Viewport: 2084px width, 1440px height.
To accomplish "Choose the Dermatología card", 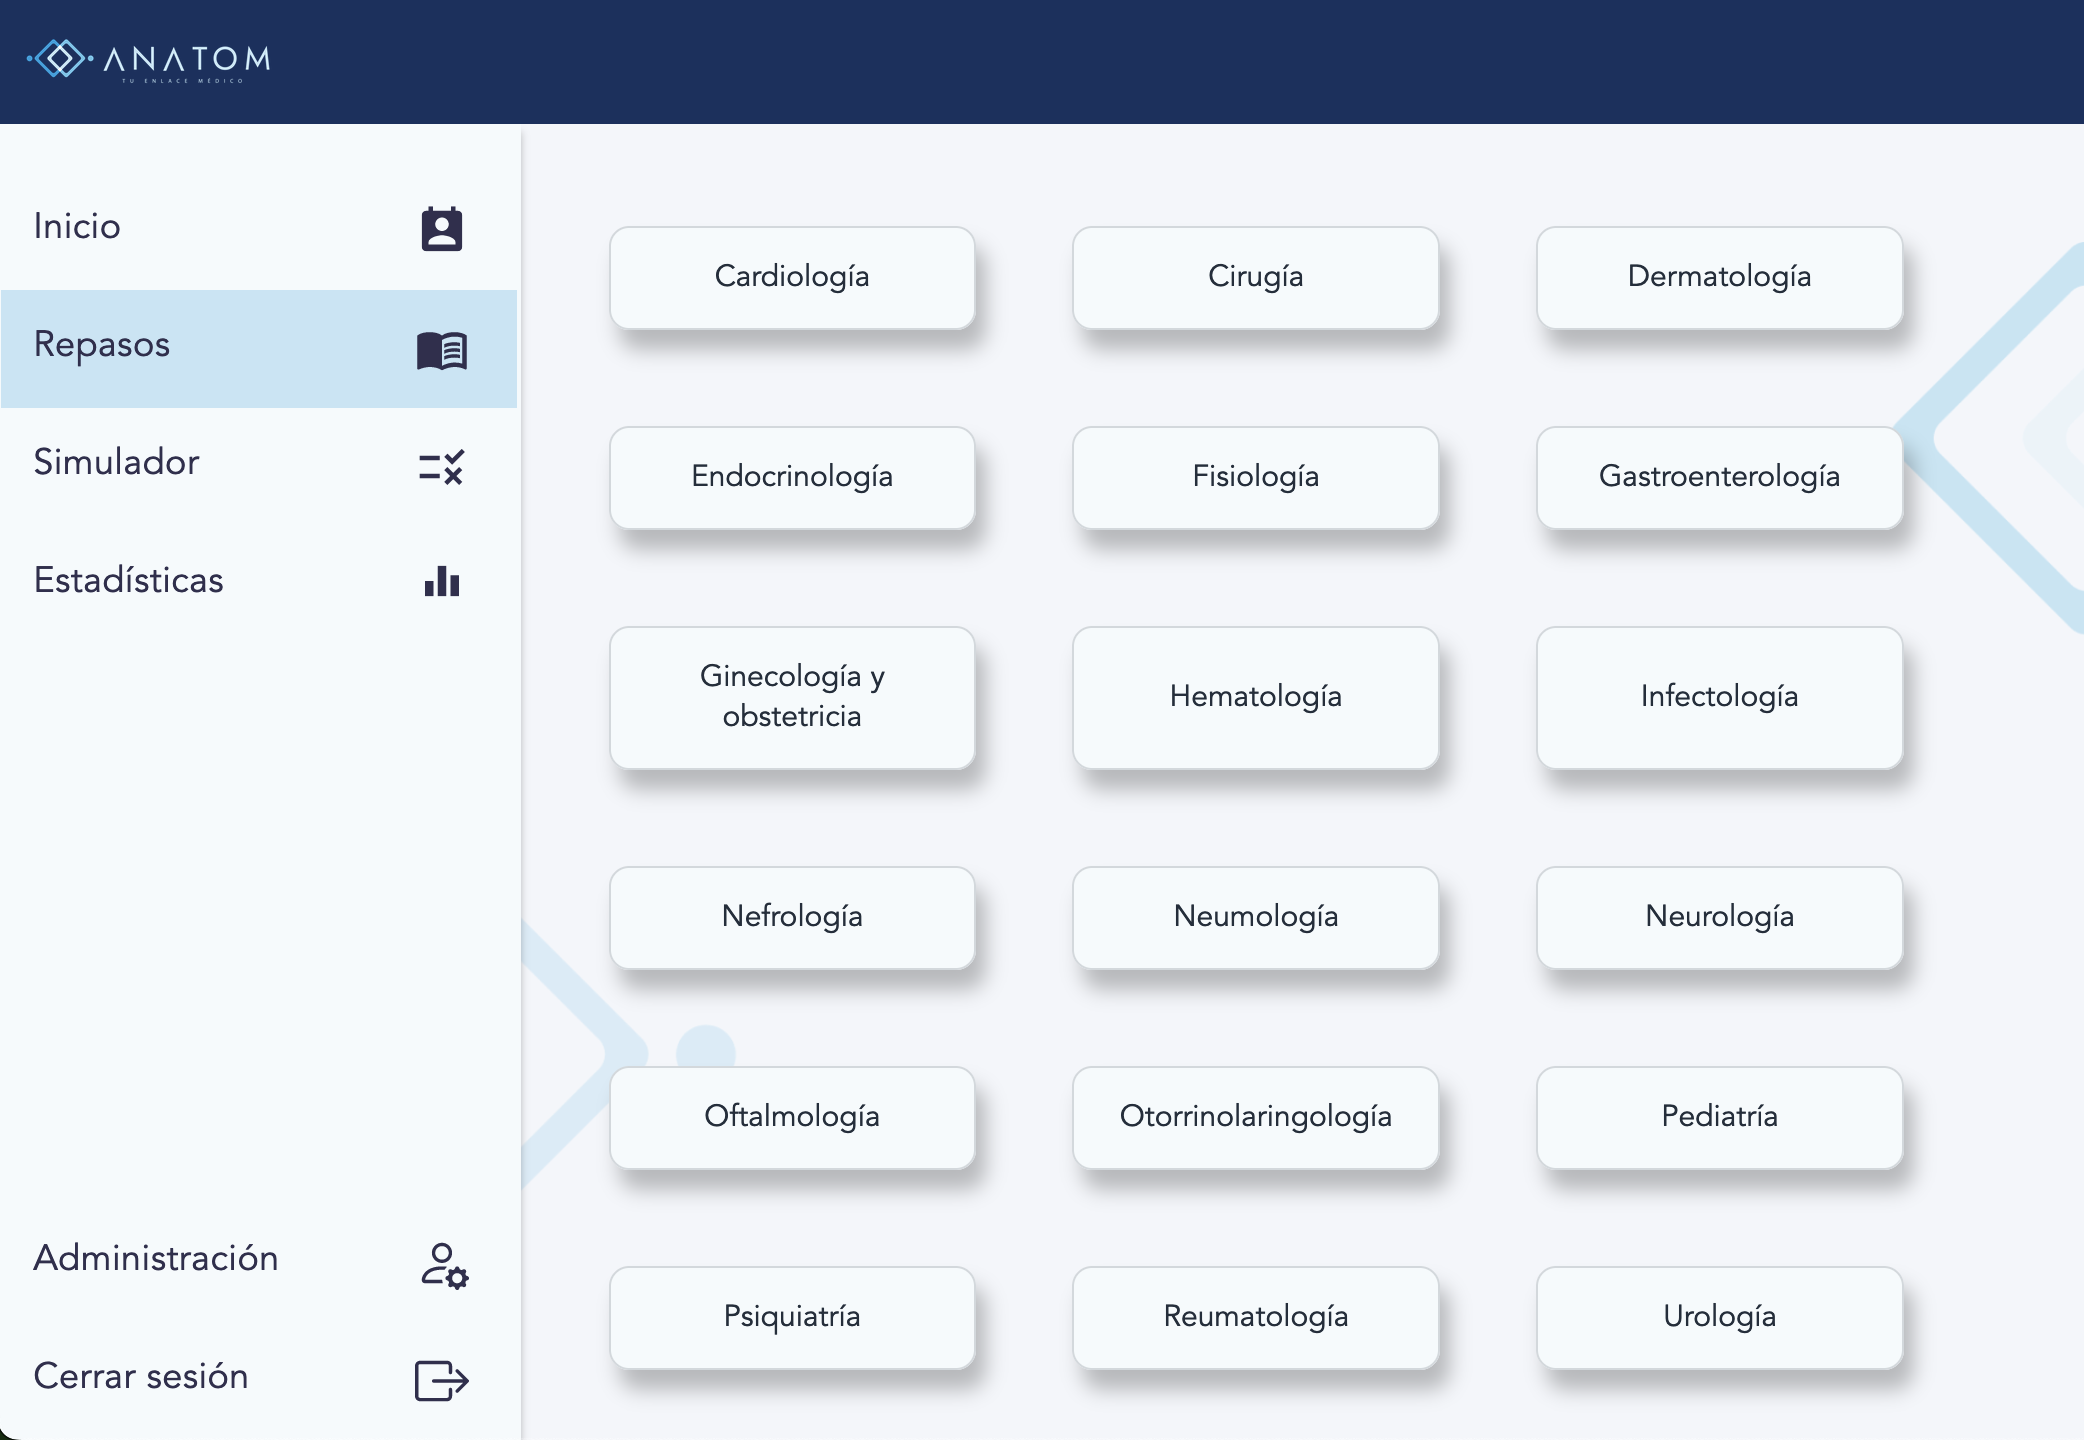I will pyautogui.click(x=1719, y=277).
